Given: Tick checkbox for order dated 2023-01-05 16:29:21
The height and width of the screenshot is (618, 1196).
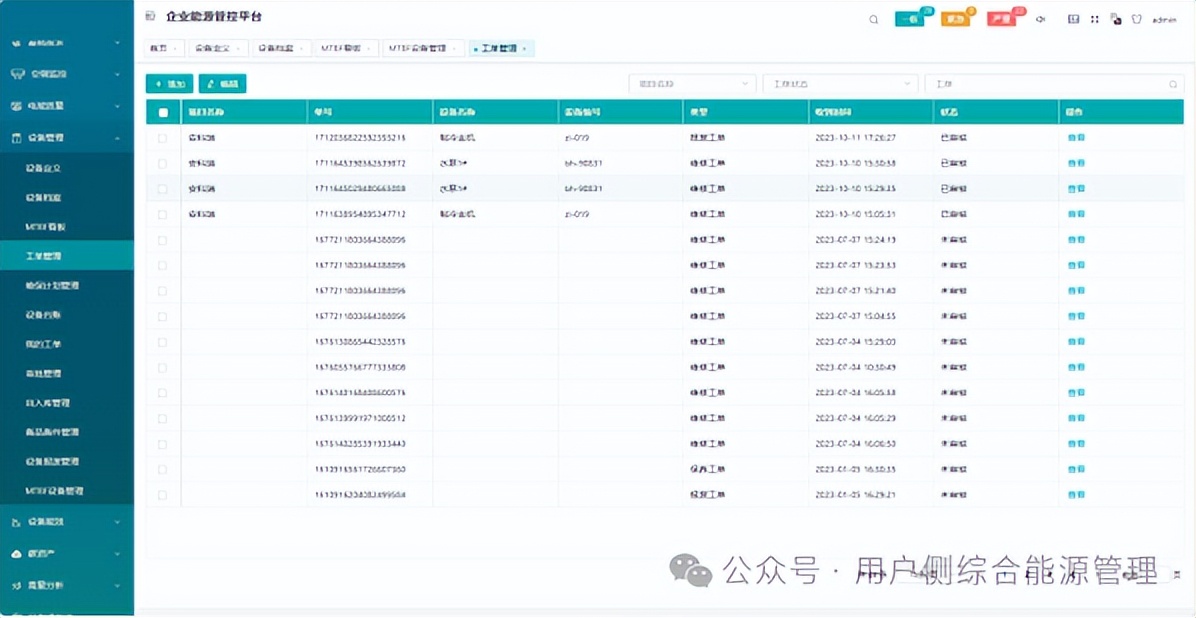Looking at the screenshot, I should [162, 494].
